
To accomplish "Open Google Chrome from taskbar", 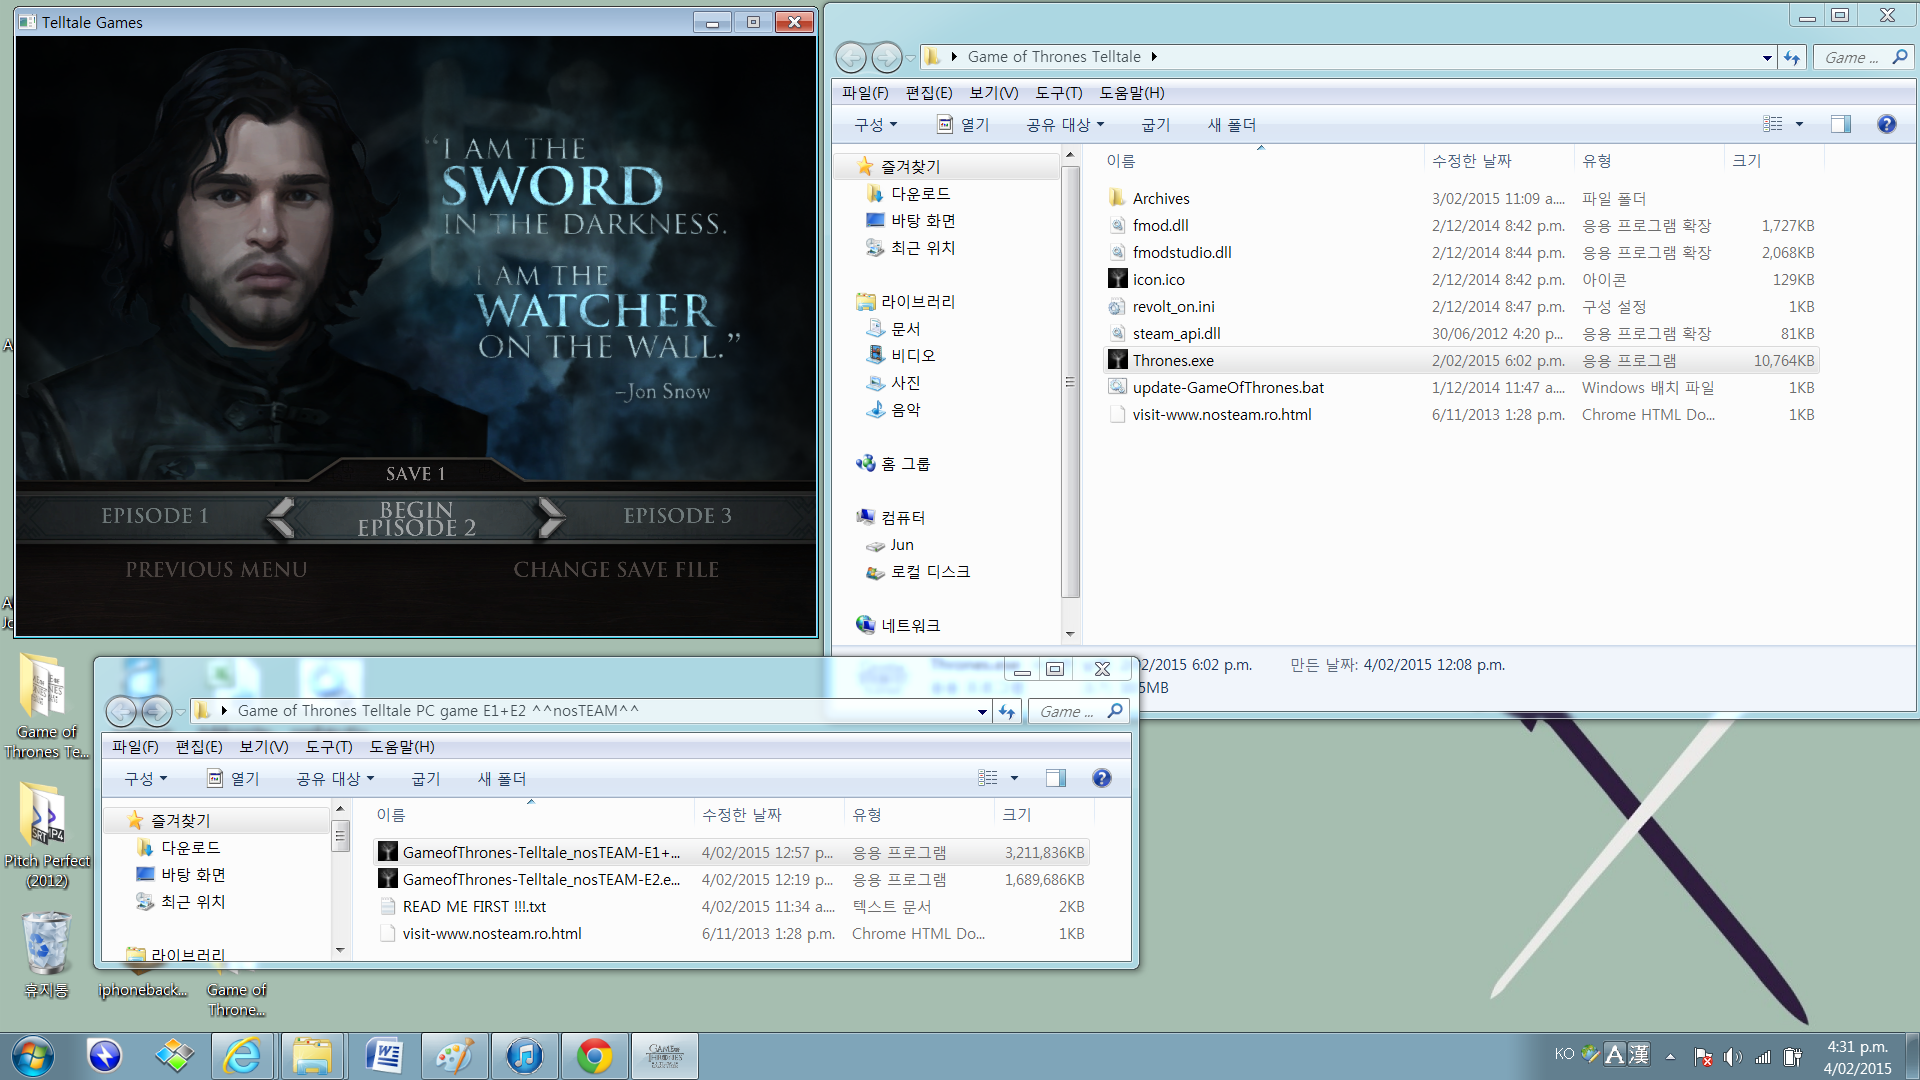I will click(595, 1056).
